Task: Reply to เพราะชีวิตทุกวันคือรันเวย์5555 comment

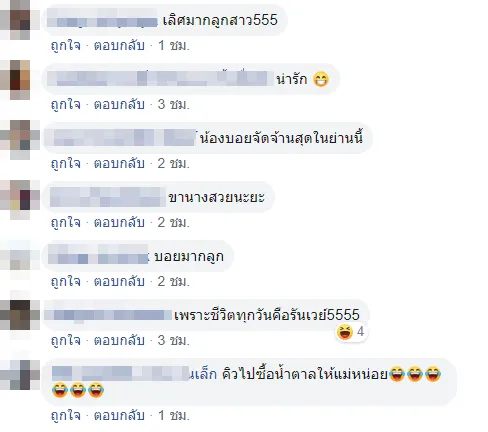Action: pos(119,340)
